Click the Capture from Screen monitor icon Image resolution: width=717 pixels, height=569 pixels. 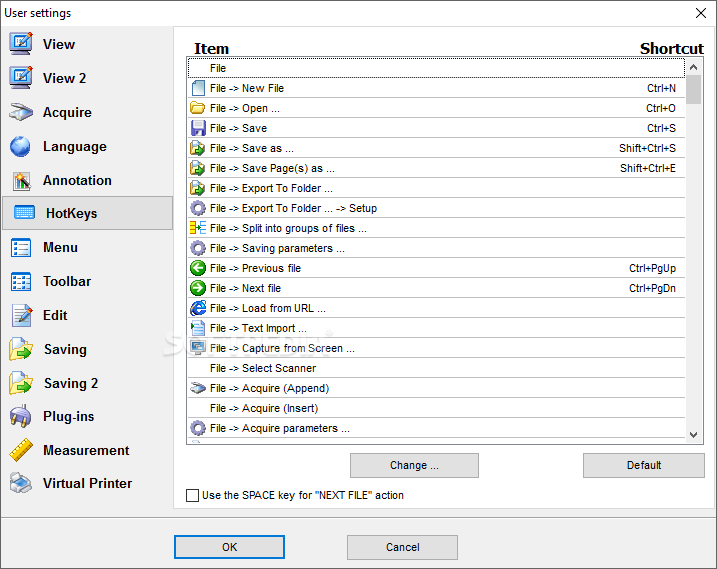click(198, 348)
